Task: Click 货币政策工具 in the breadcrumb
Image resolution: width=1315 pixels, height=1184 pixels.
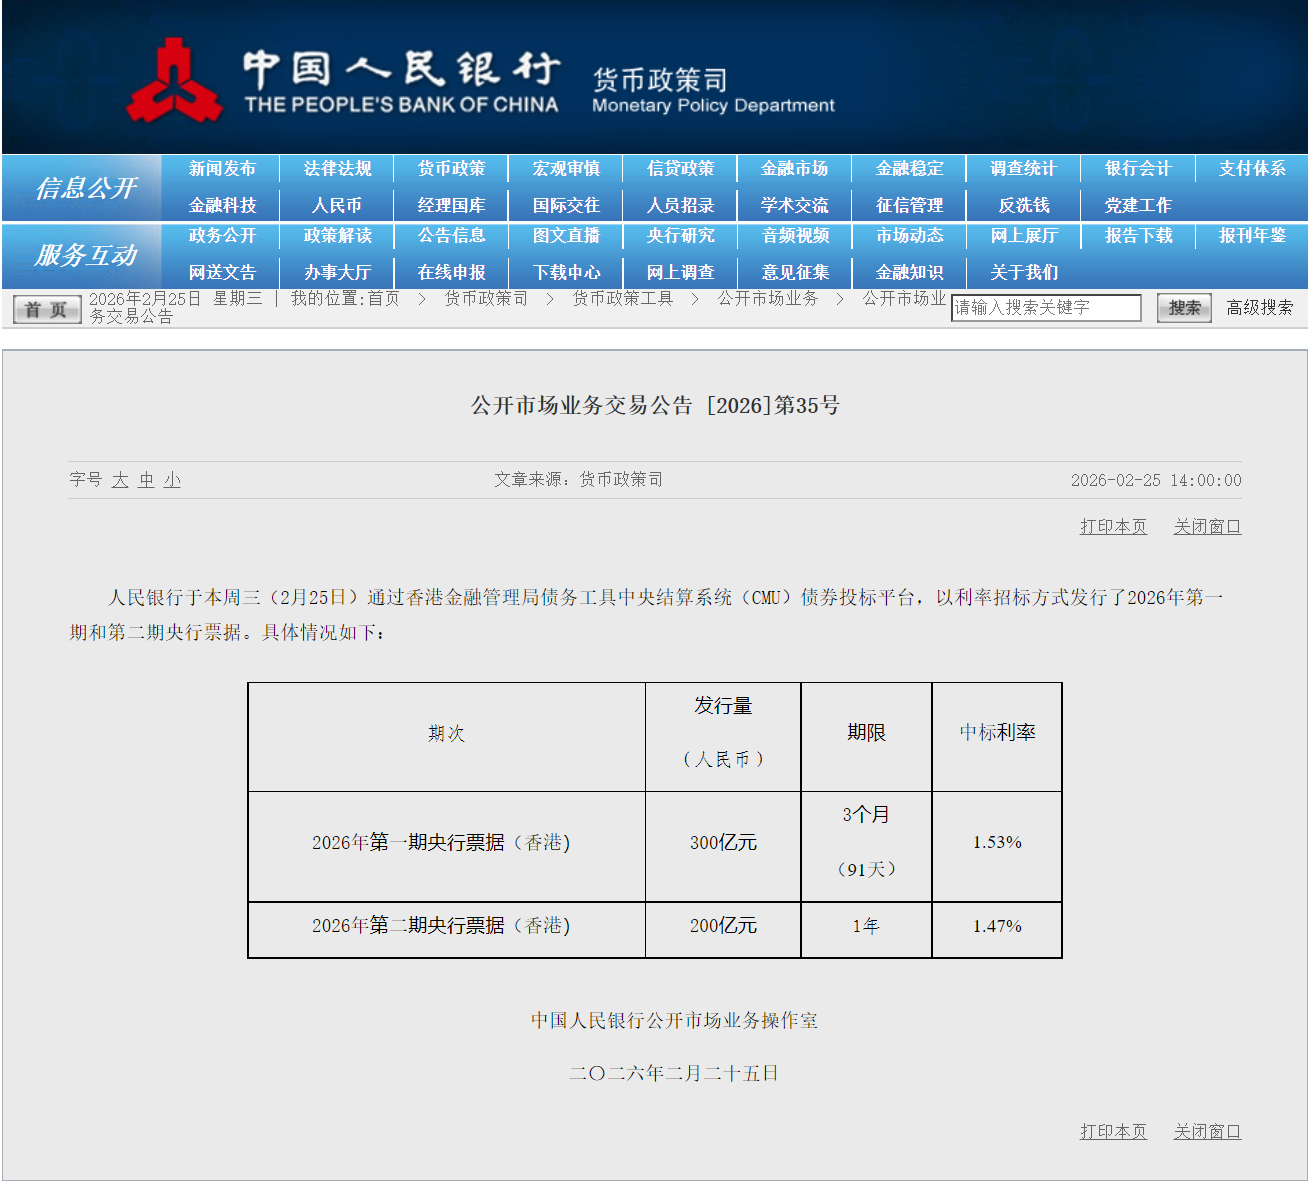Action: [x=622, y=299]
